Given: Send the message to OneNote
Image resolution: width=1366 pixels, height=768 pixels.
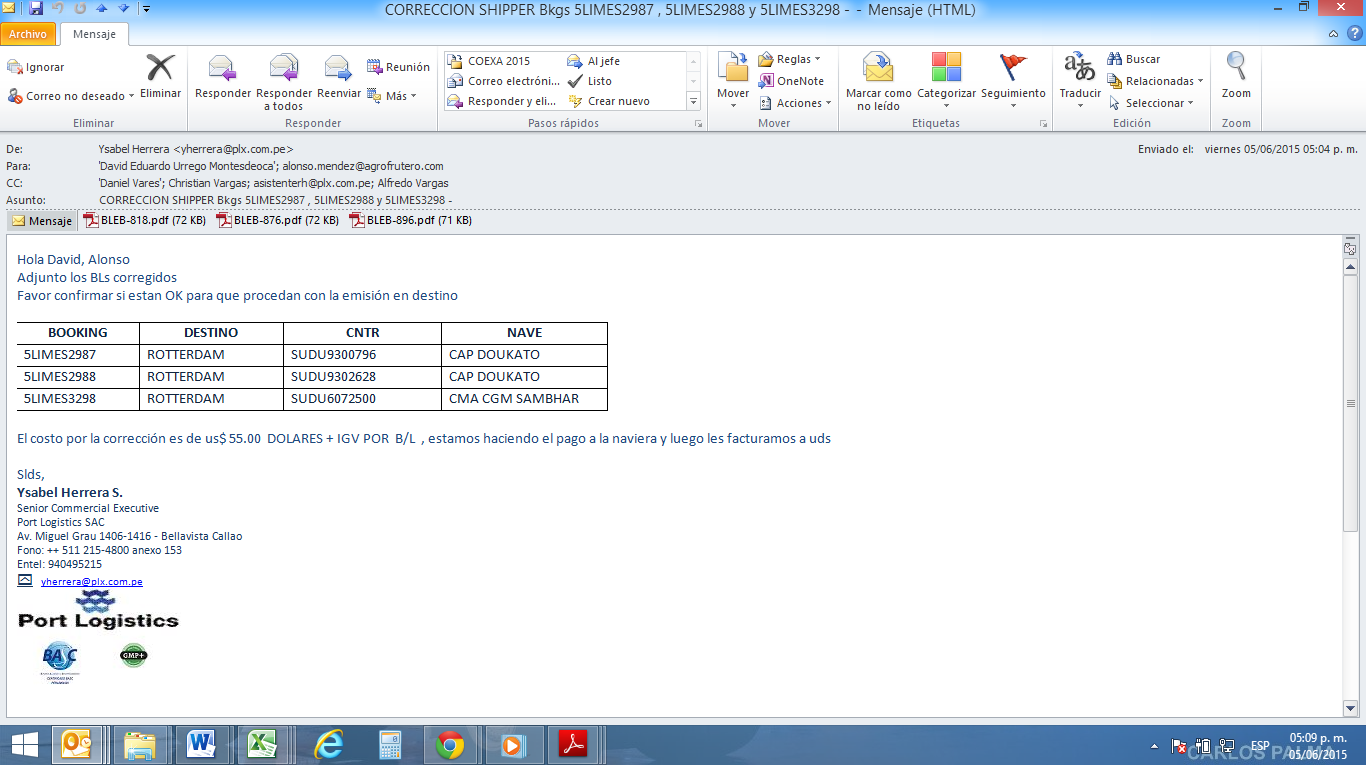Looking at the screenshot, I should coord(791,81).
